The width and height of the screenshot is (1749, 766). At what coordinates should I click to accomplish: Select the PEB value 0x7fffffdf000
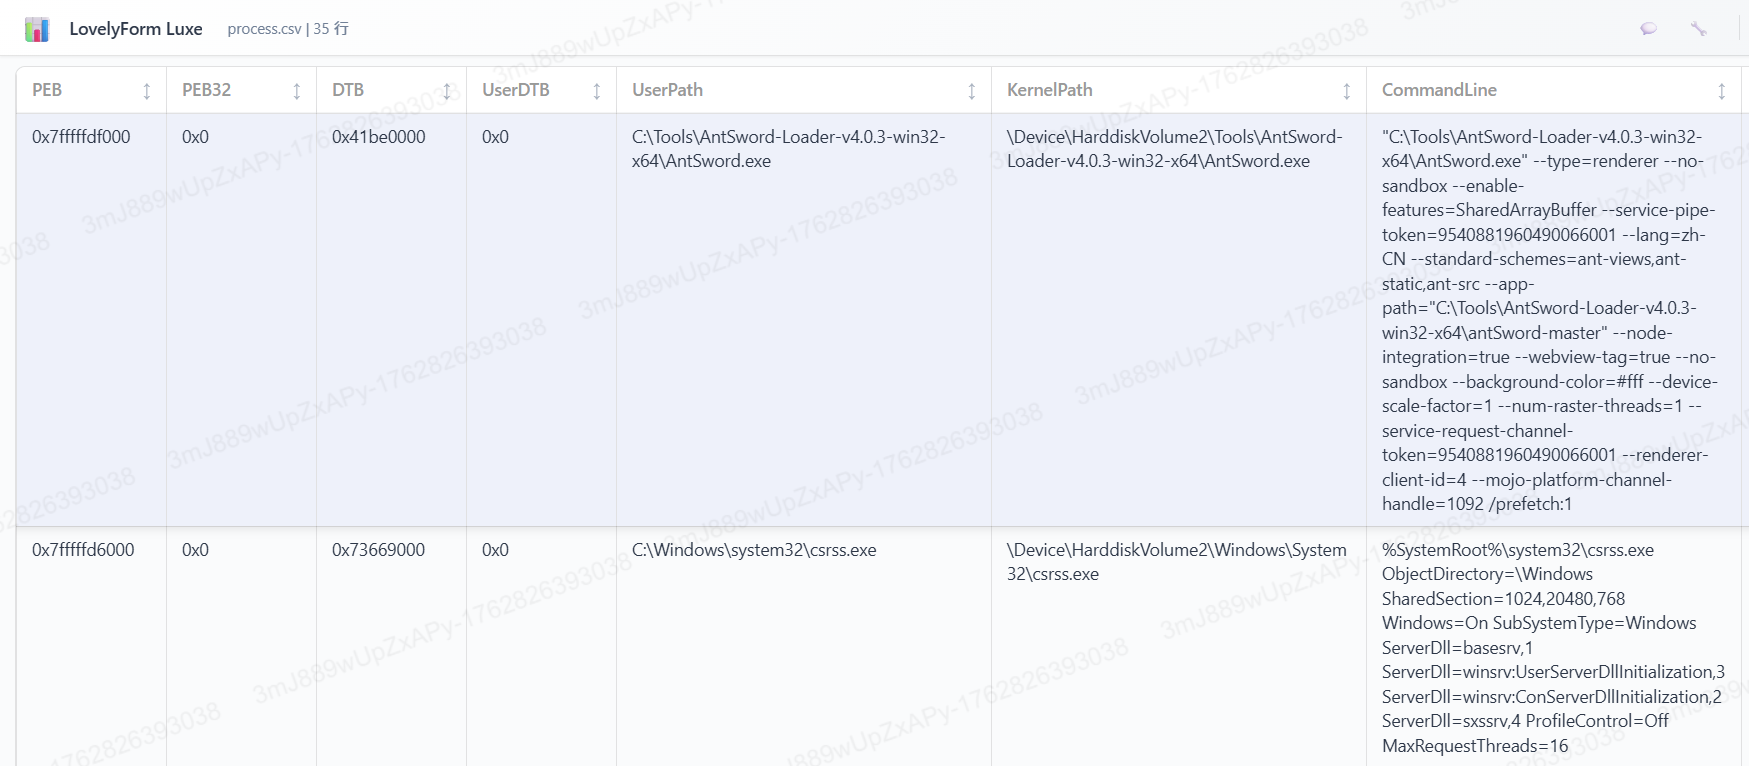[81, 137]
